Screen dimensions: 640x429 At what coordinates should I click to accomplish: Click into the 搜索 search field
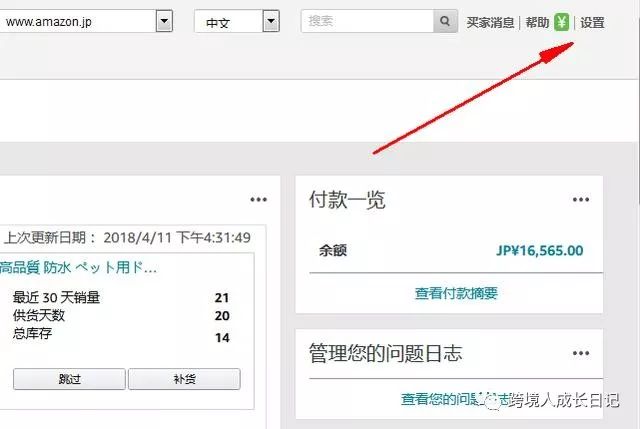[367, 21]
